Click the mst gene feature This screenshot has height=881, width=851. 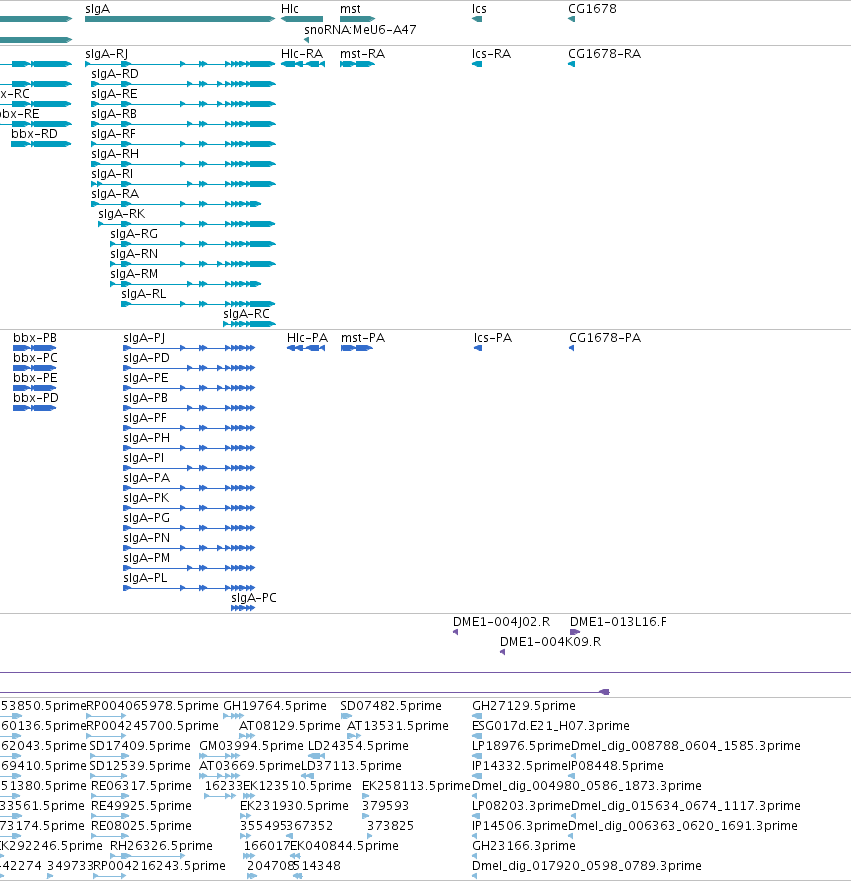[357, 19]
